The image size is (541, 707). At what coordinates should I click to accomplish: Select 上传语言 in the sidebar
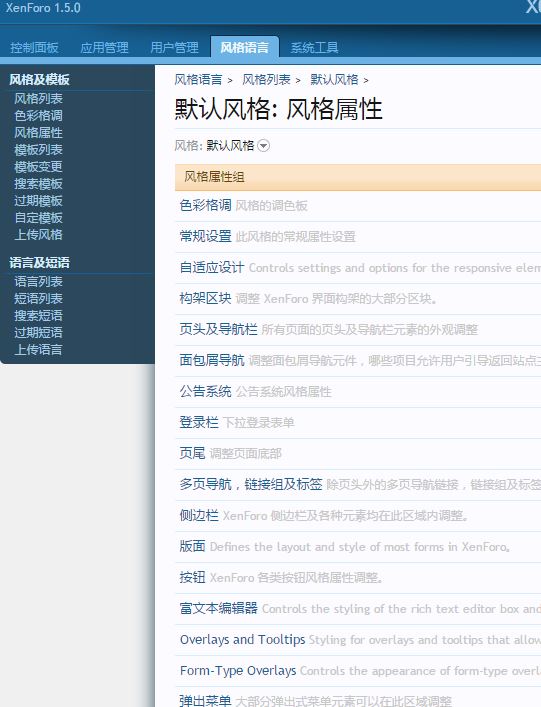pos(38,349)
